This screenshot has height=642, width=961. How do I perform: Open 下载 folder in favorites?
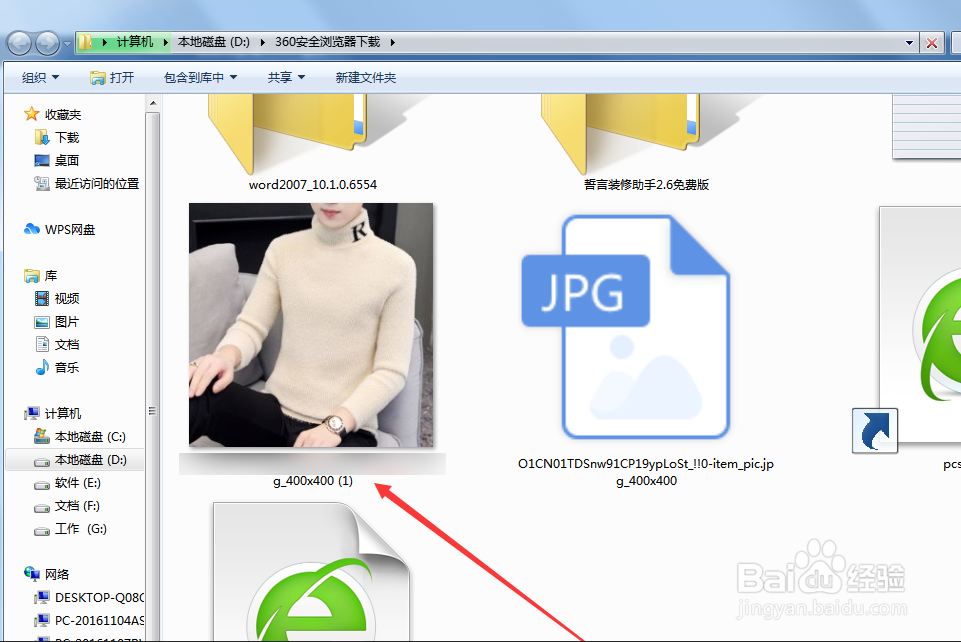[67, 138]
